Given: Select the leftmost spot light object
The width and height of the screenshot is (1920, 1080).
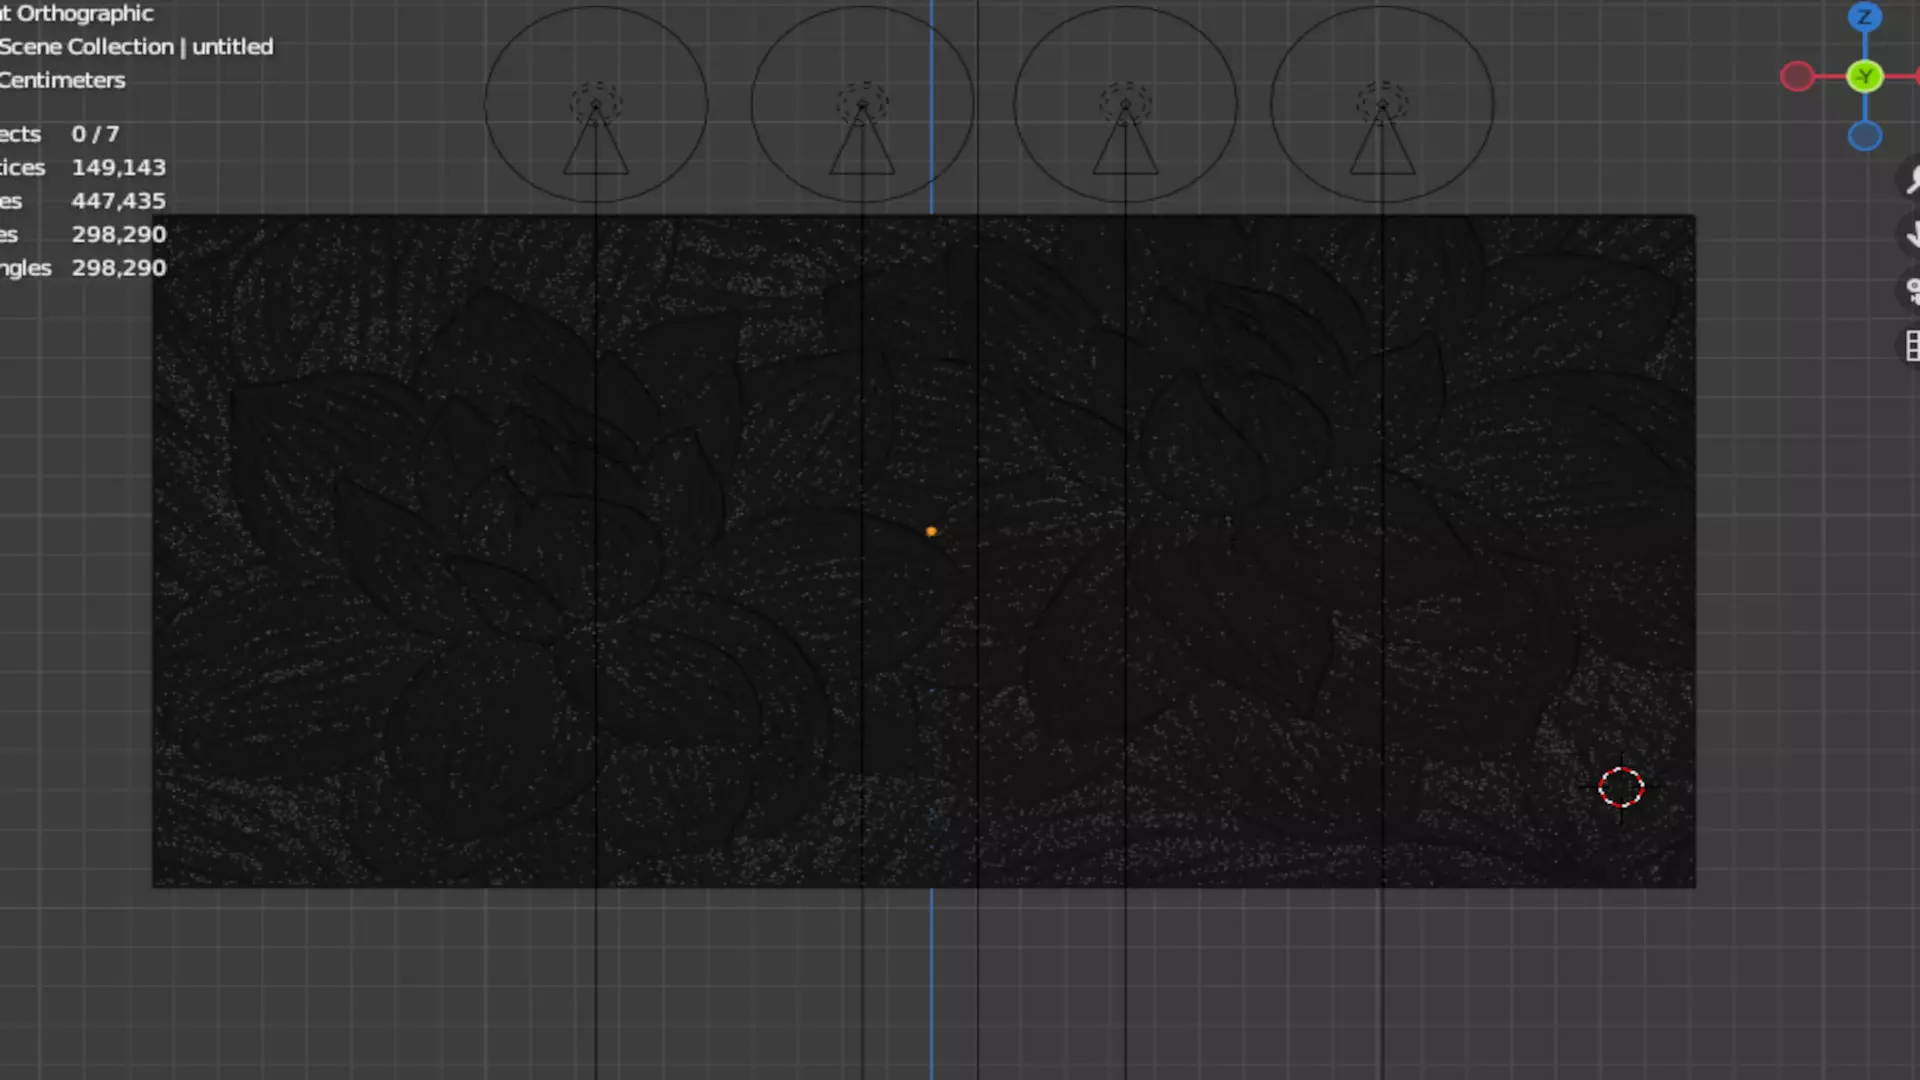Looking at the screenshot, I should (596, 105).
